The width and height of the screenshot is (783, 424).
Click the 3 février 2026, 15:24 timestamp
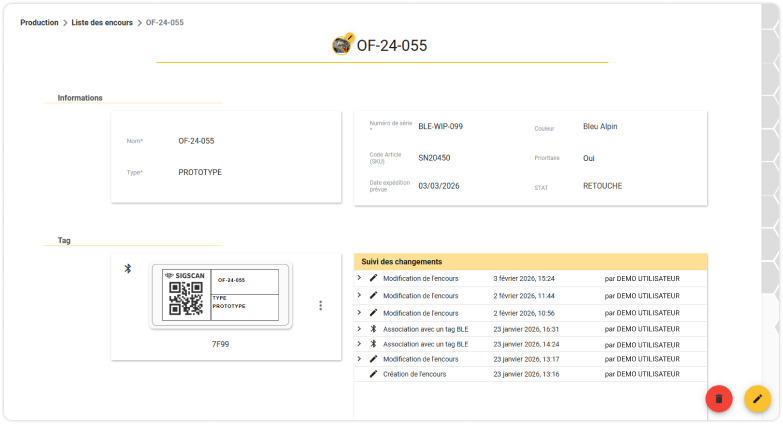(524, 279)
